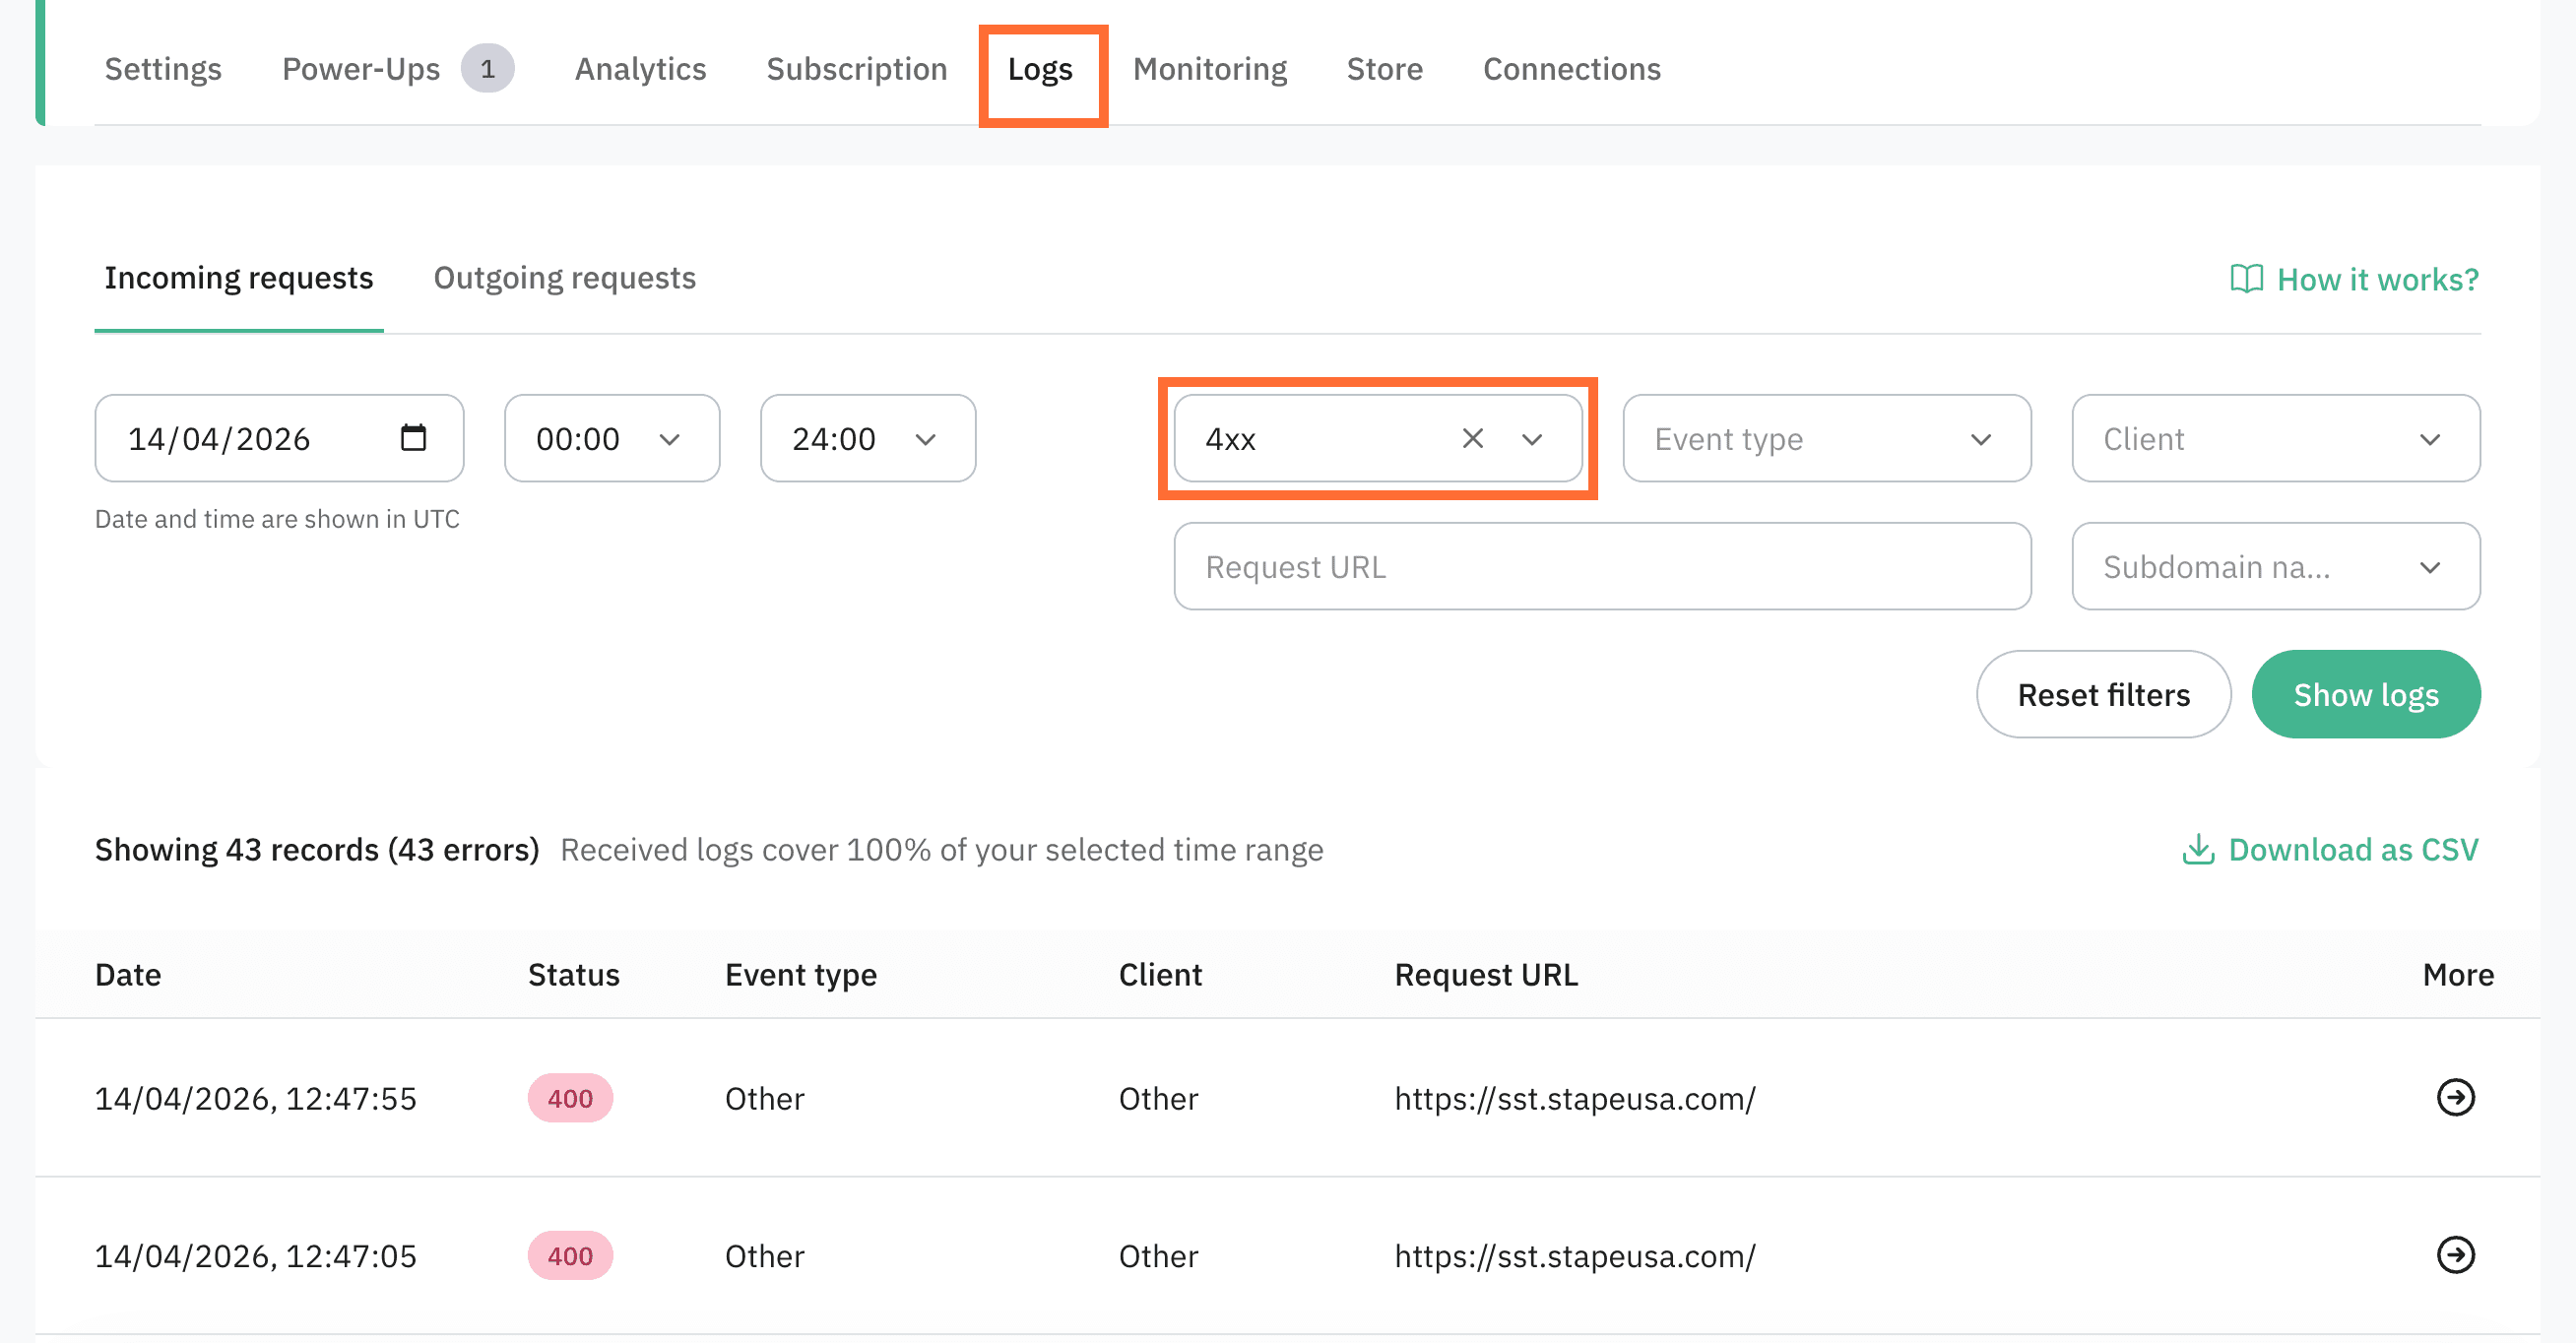The height and width of the screenshot is (1343, 2576).
Task: Expand the 4xx status dropdown chevron
Action: pos(1532,439)
